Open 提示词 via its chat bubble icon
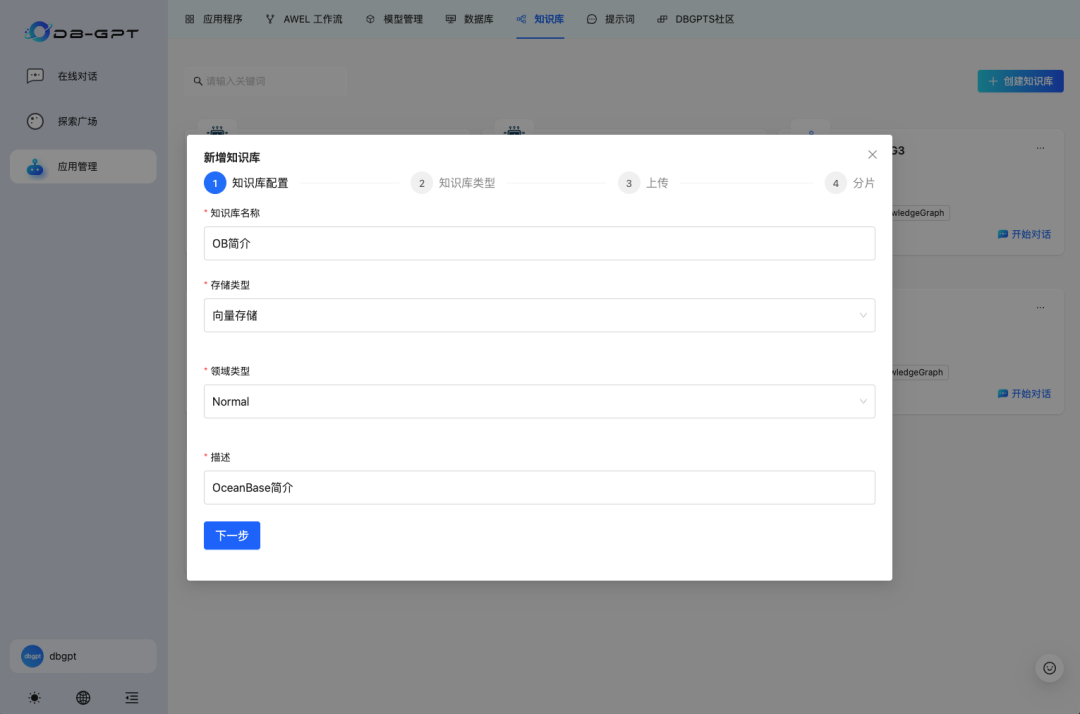The width and height of the screenshot is (1080, 714). pyautogui.click(x=592, y=18)
